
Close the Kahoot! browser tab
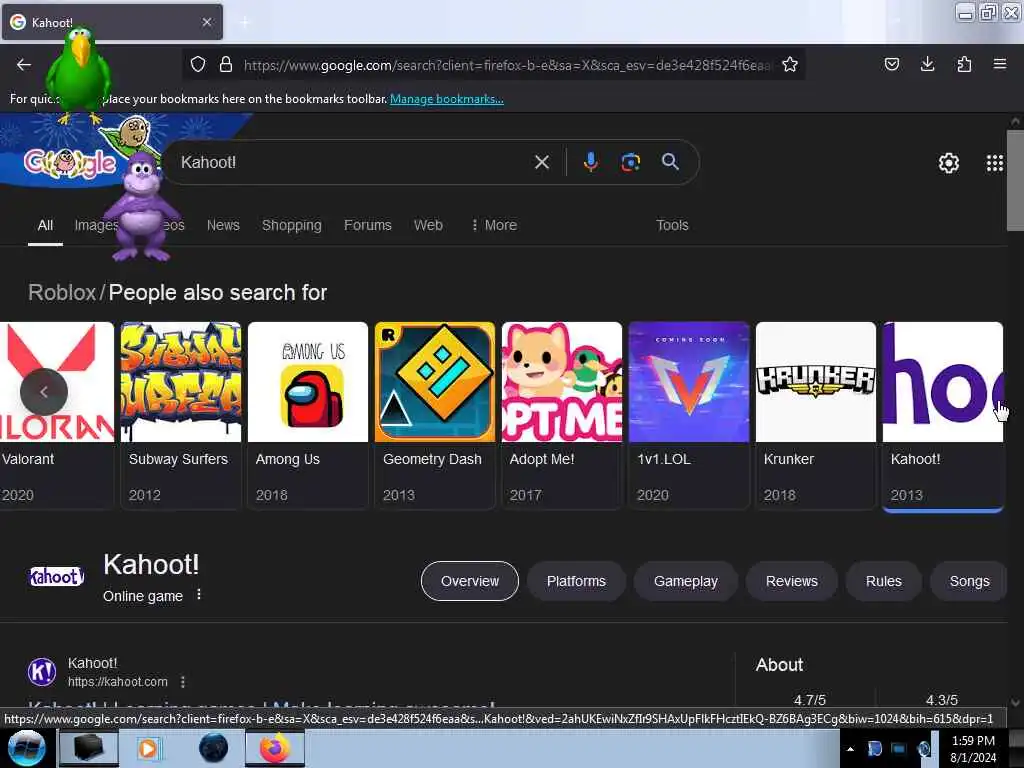(206, 22)
